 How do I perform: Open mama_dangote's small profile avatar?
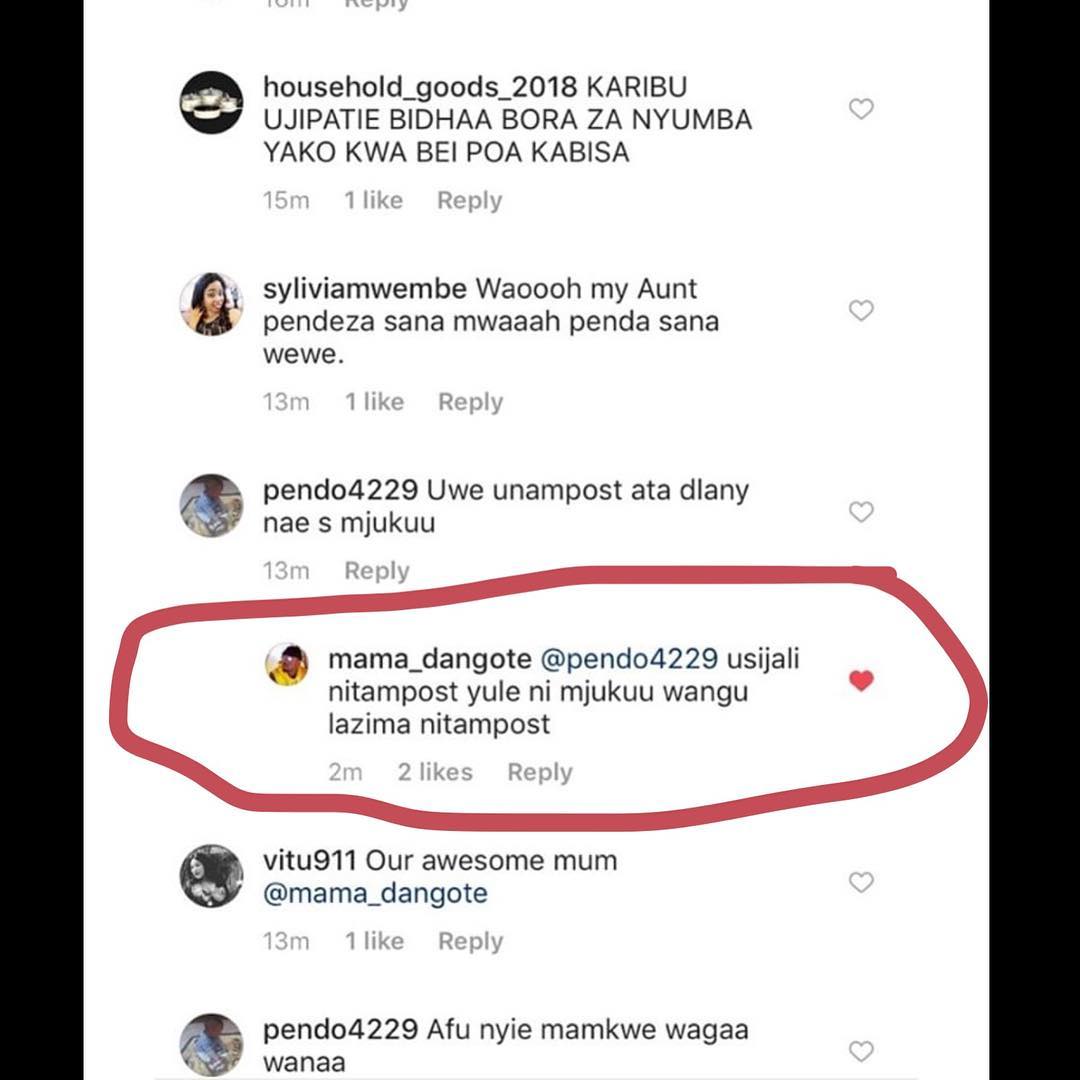click(x=287, y=664)
